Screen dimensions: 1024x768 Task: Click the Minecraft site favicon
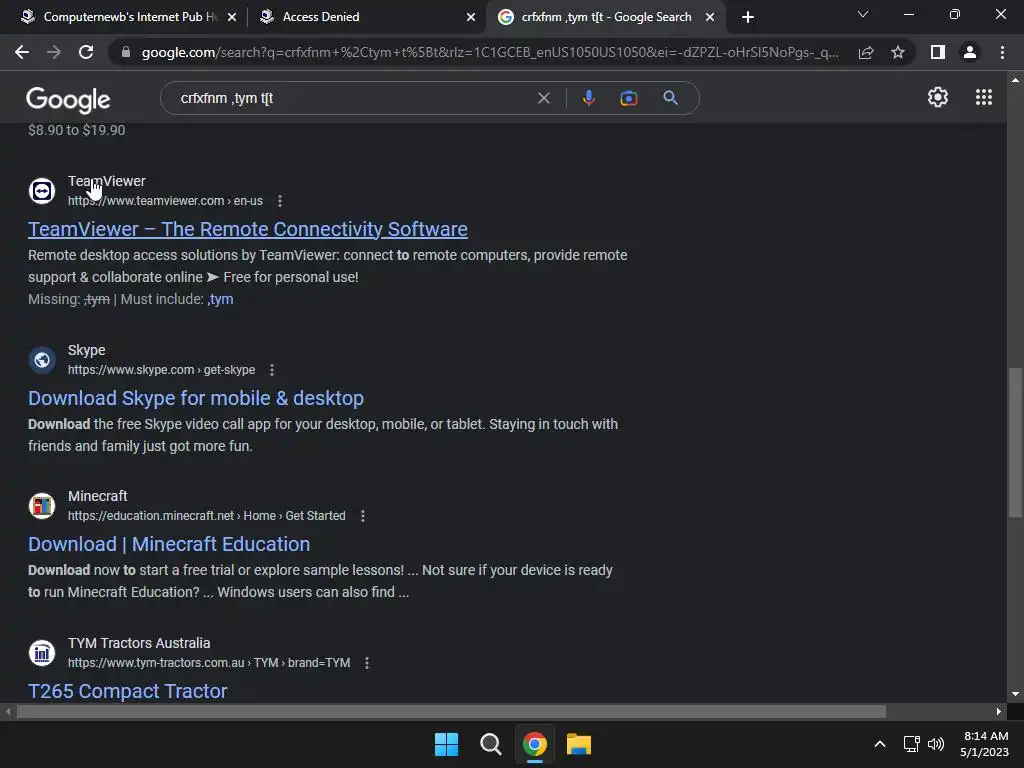(42, 506)
